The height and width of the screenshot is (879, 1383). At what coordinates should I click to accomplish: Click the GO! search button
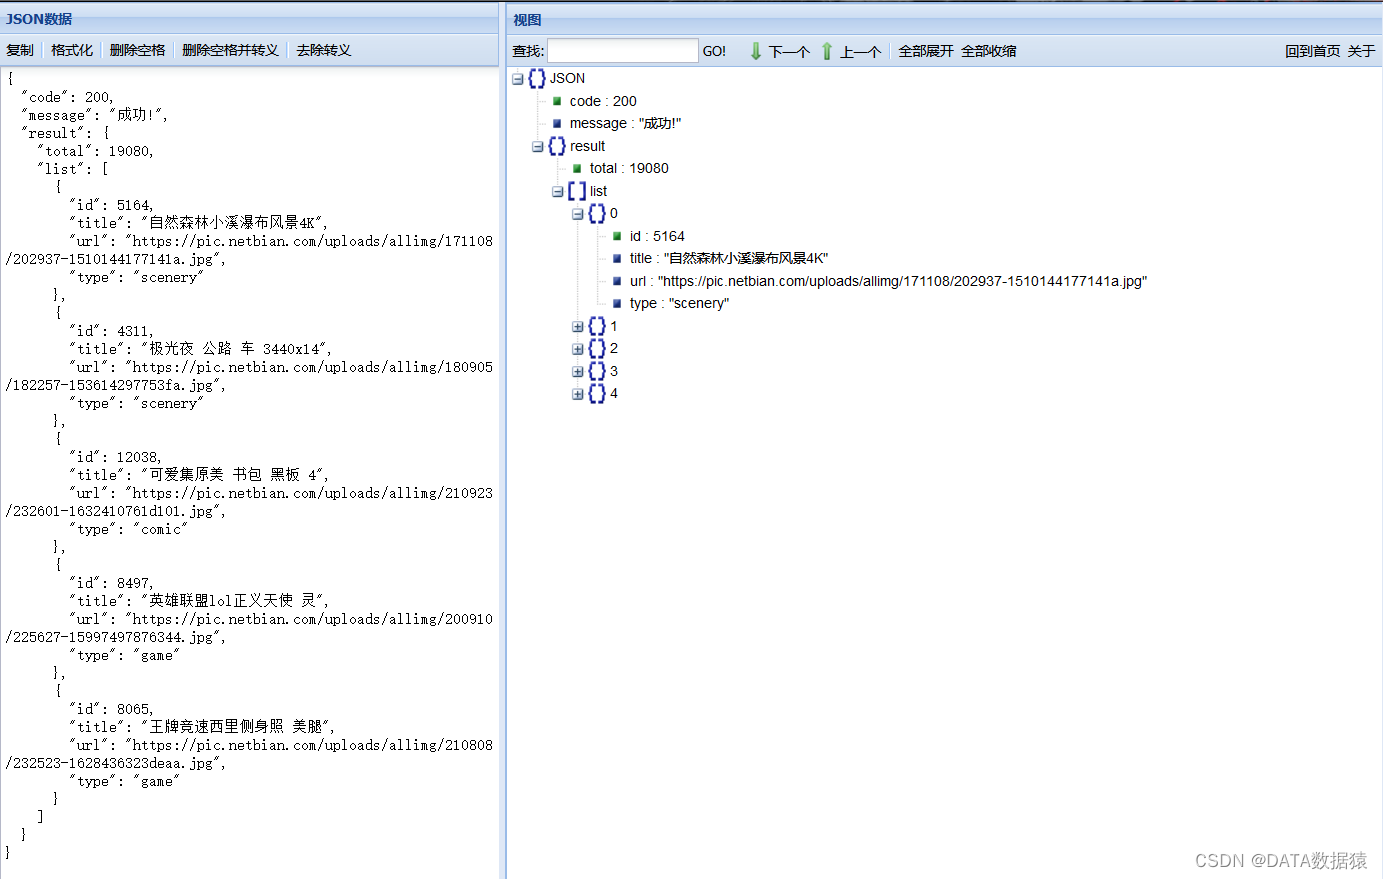pos(714,50)
